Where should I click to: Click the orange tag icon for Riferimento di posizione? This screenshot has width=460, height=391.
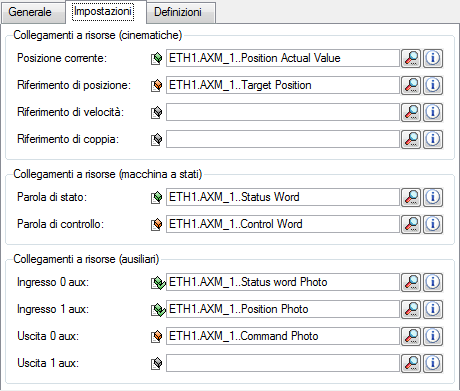(x=156, y=86)
